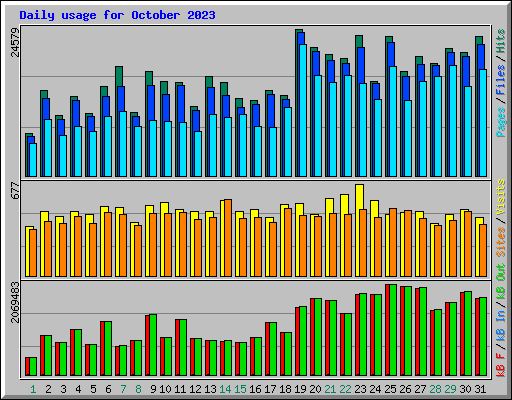Click day 21 on the x-axis

(330, 389)
